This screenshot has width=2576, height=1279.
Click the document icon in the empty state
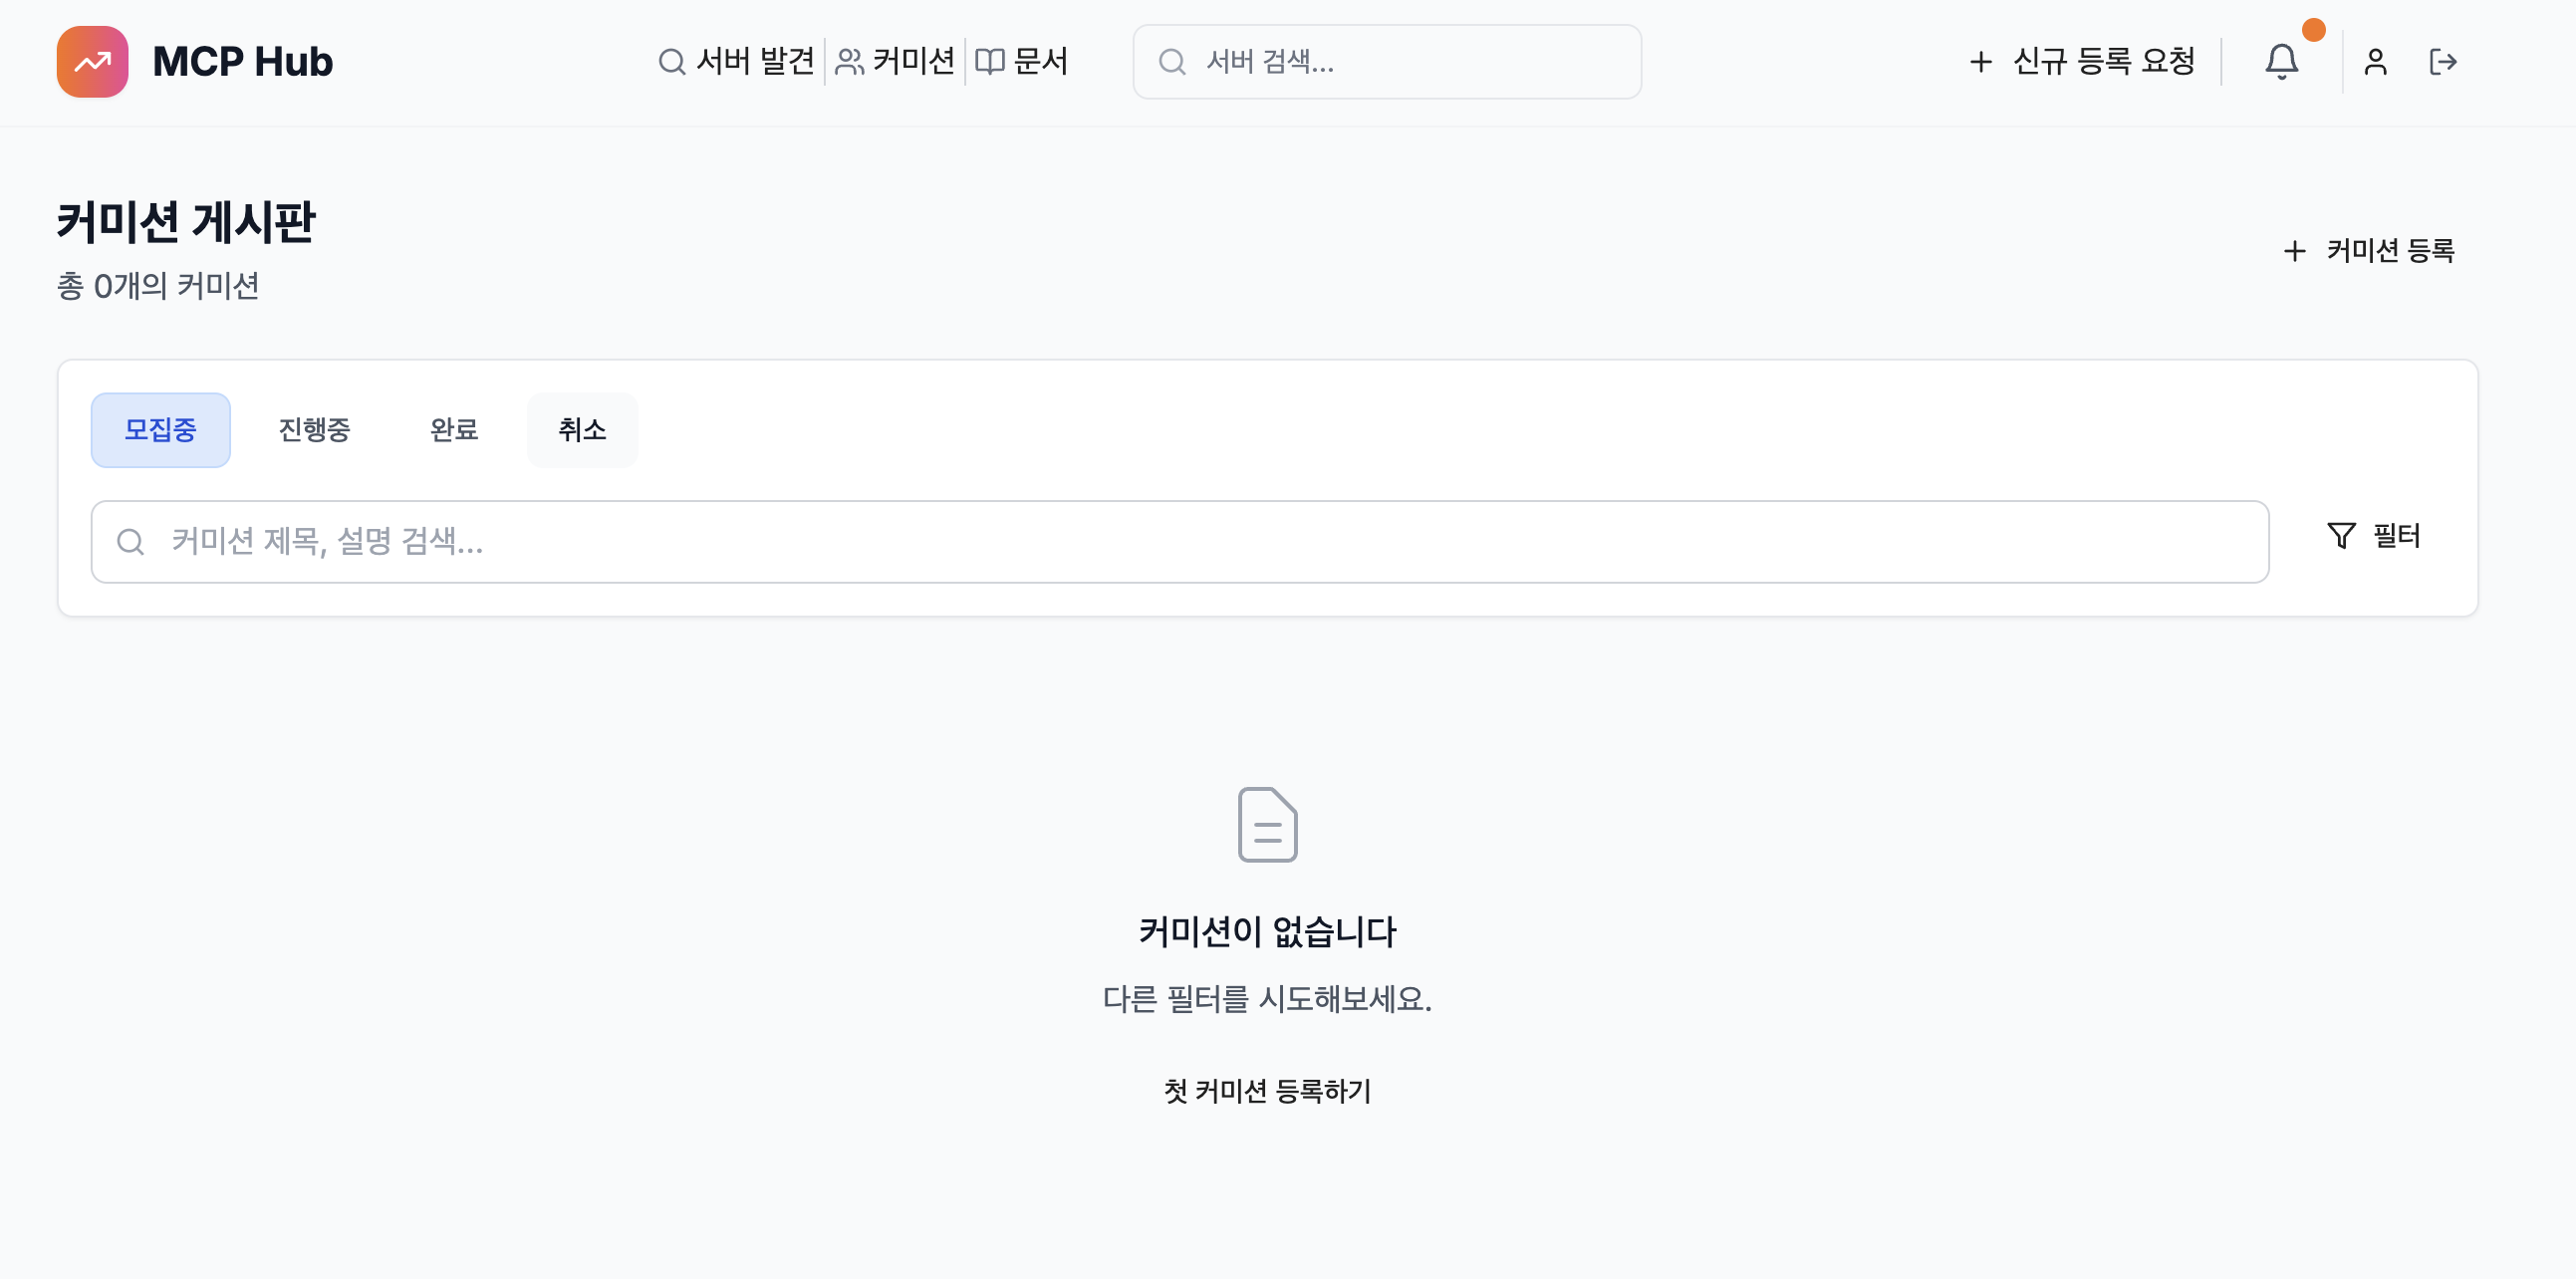tap(1268, 826)
